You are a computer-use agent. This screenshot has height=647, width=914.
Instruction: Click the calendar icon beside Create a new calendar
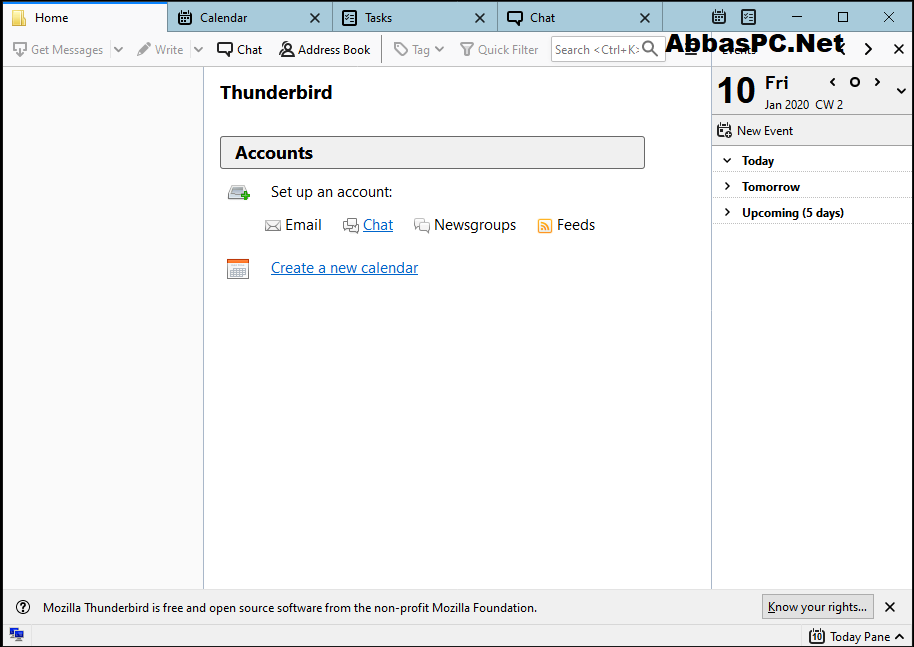pos(238,269)
